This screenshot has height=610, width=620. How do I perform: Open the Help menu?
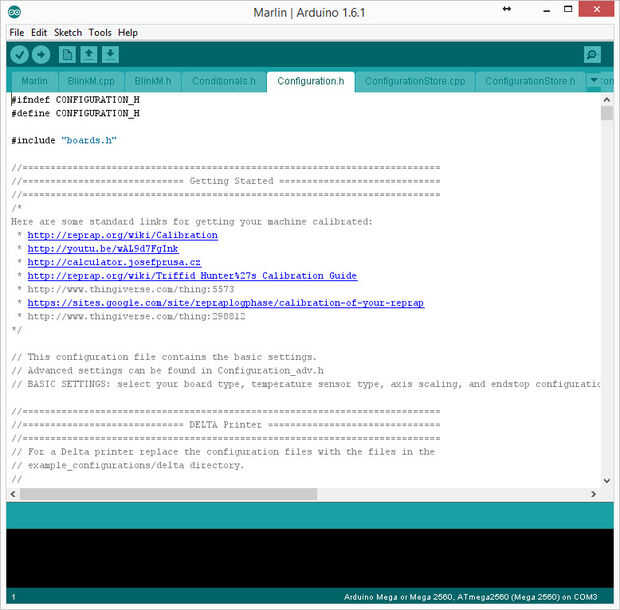click(128, 32)
